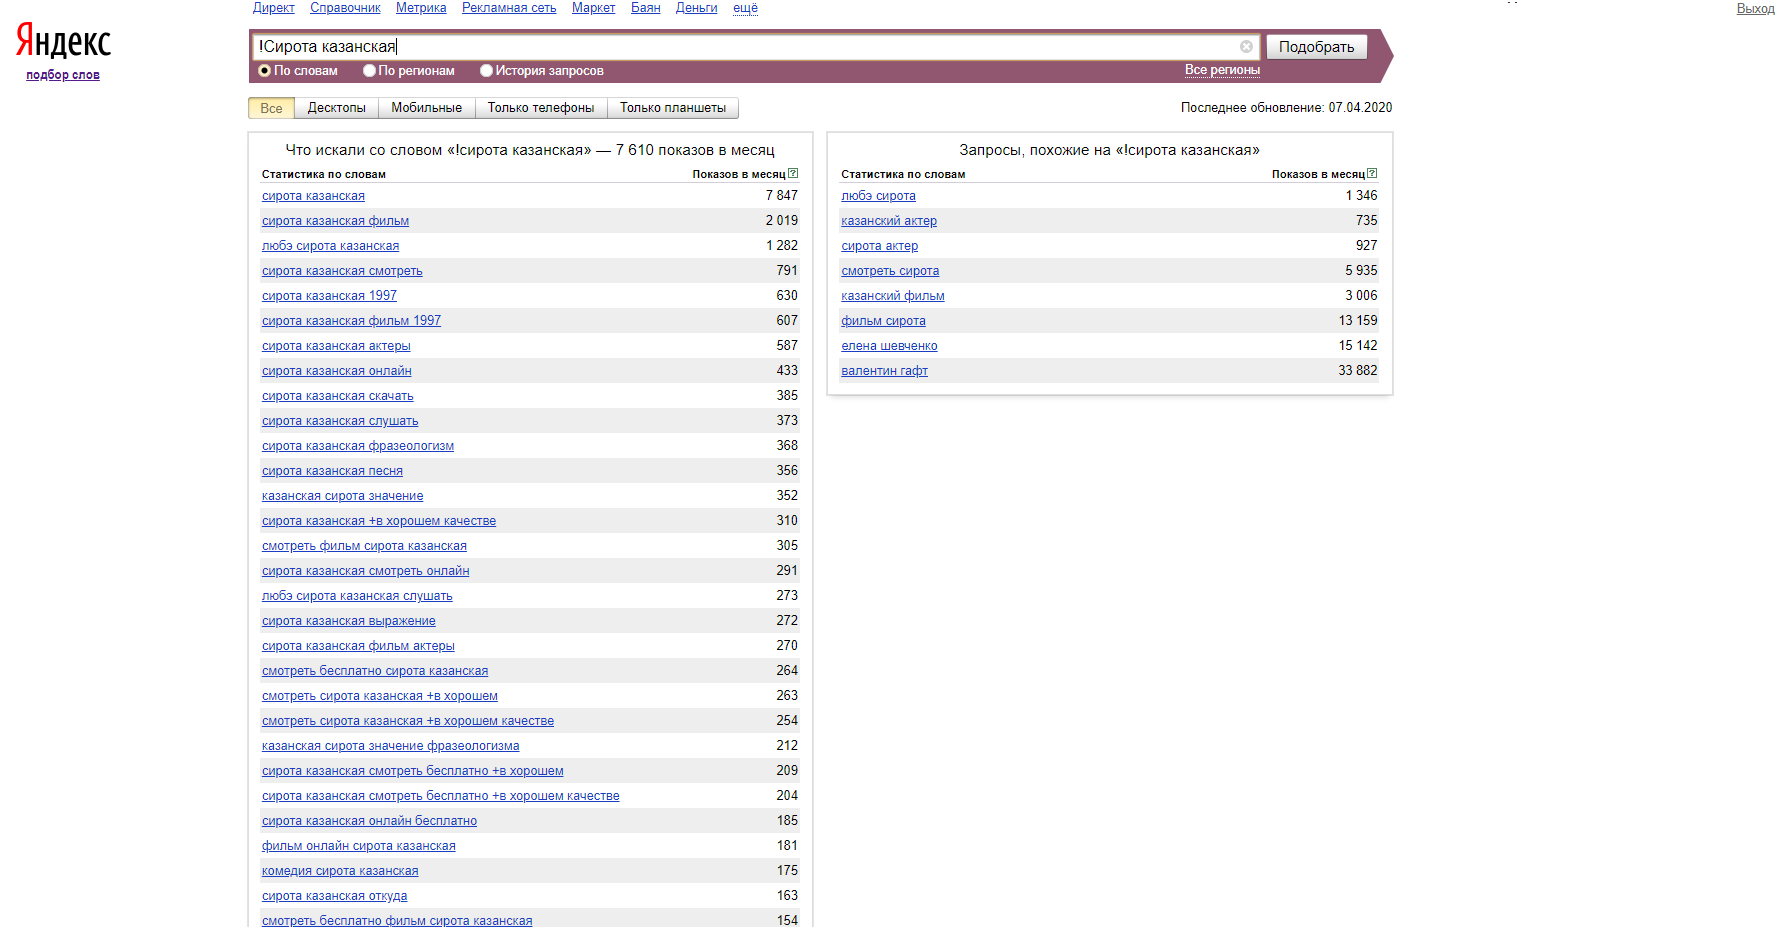The height and width of the screenshot is (927, 1791).
Task: Open the 'Директ' top menu link
Action: pos(273,8)
